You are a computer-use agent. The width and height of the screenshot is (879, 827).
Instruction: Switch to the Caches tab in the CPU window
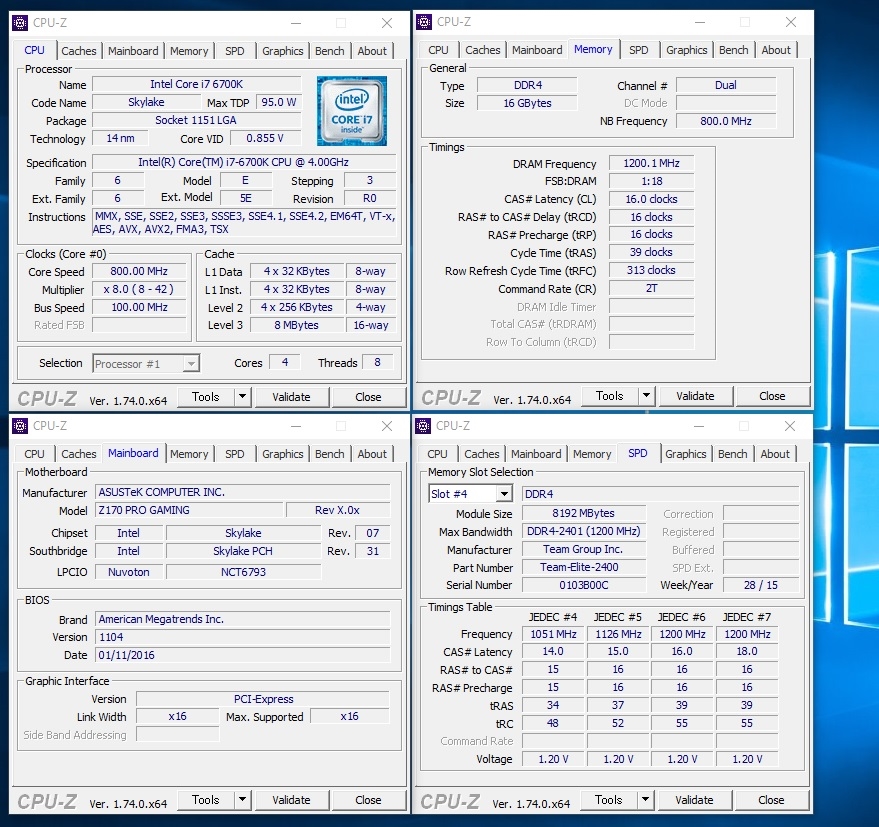(78, 50)
